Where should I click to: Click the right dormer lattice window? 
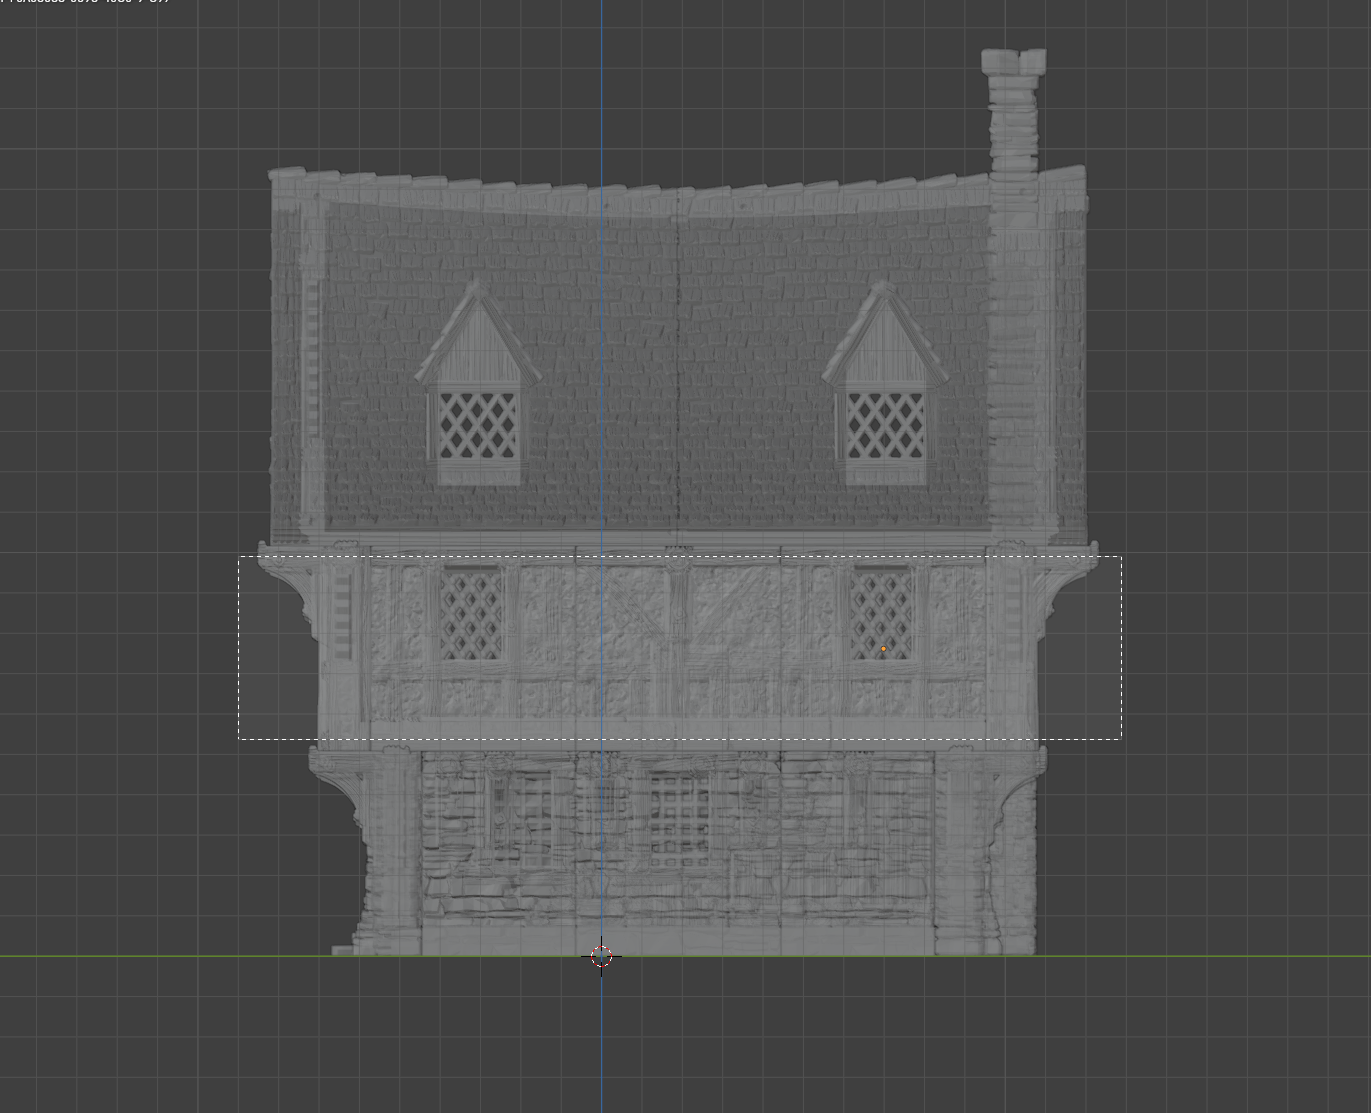click(x=885, y=426)
